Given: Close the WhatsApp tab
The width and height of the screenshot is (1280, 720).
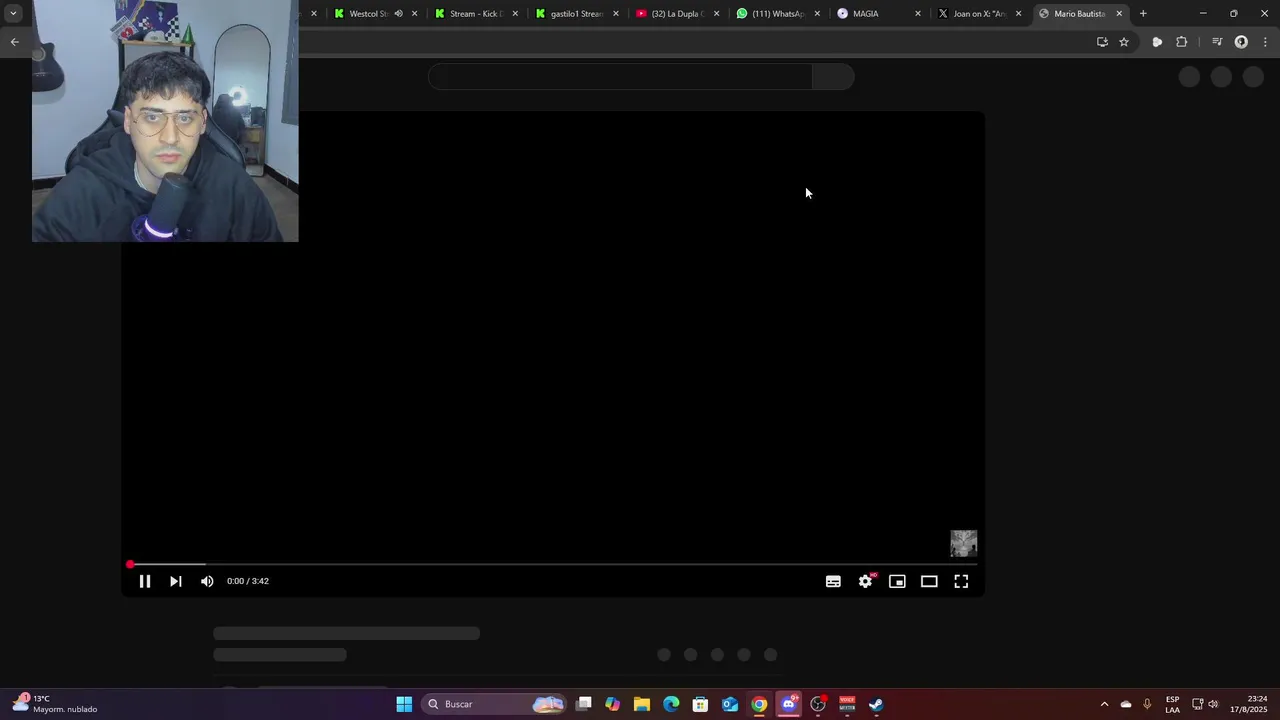Looking at the screenshot, I should 817,14.
